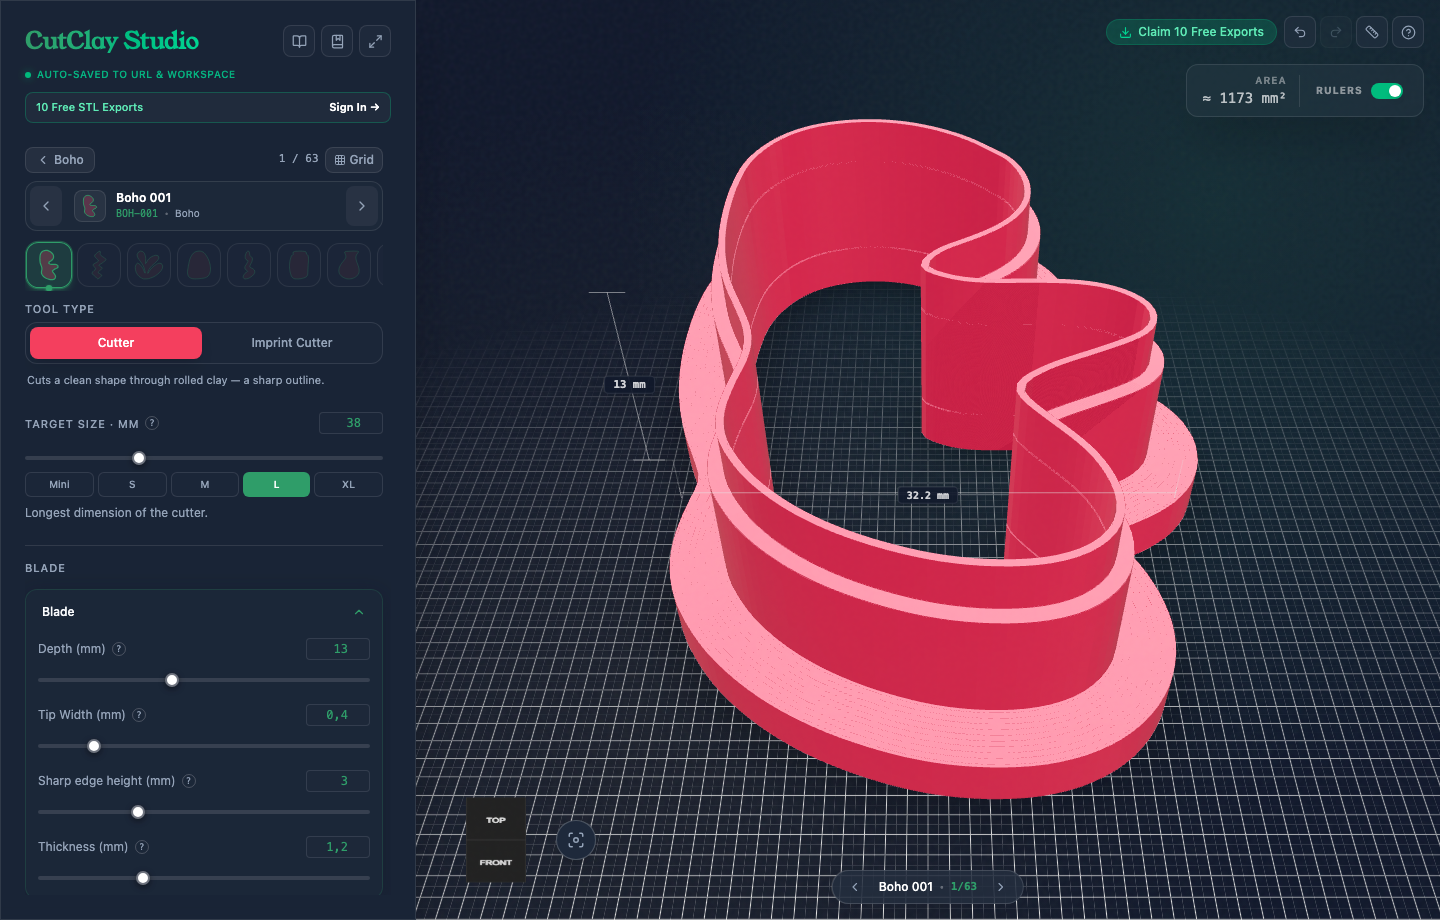The width and height of the screenshot is (1440, 920).
Task: Open the help question mark in top toolbar
Action: pyautogui.click(x=1408, y=32)
